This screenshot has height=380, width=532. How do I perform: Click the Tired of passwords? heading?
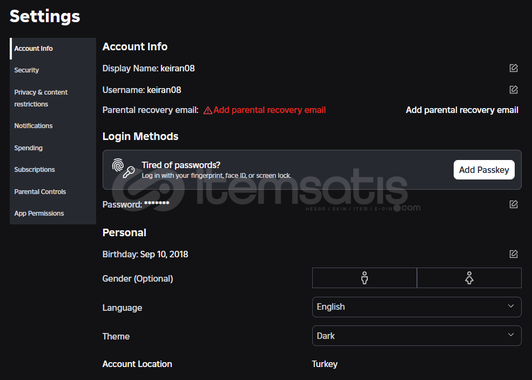(x=181, y=165)
